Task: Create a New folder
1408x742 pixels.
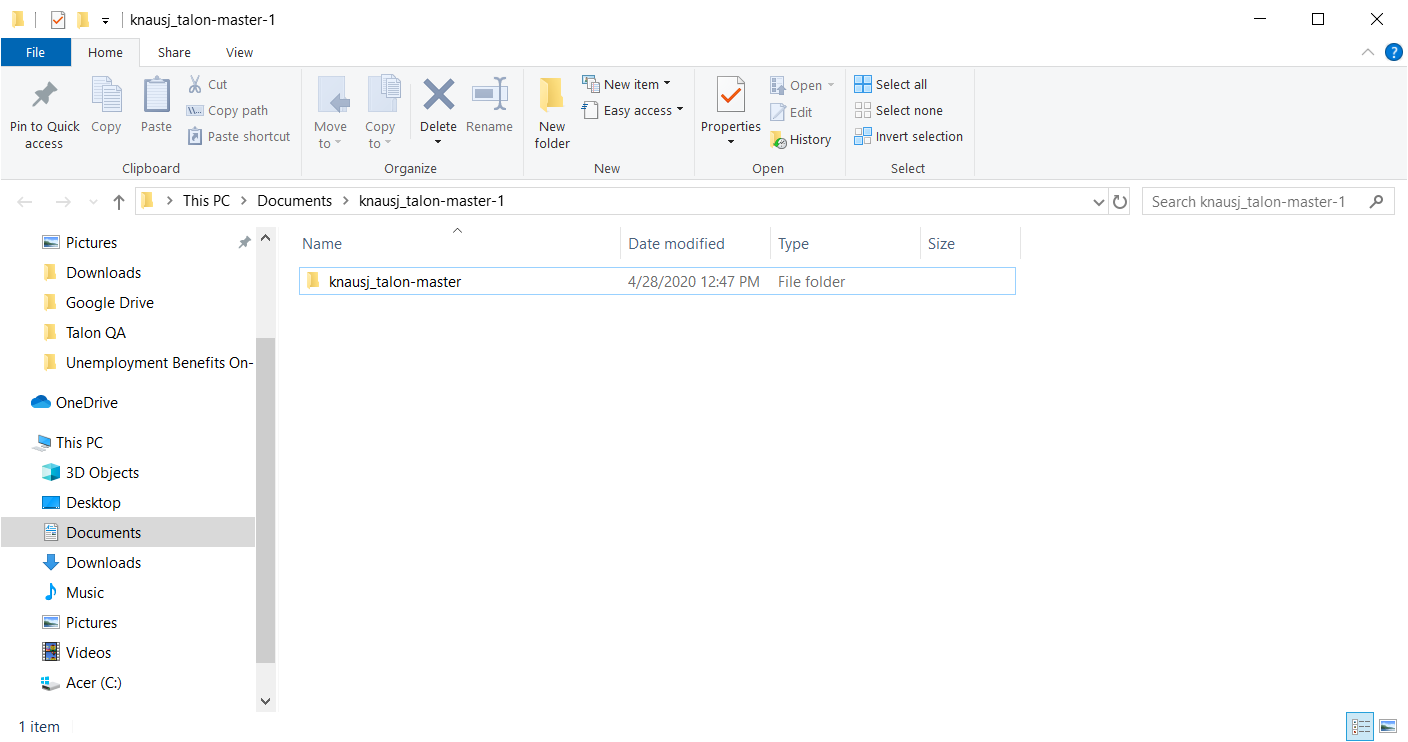Action: click(552, 114)
